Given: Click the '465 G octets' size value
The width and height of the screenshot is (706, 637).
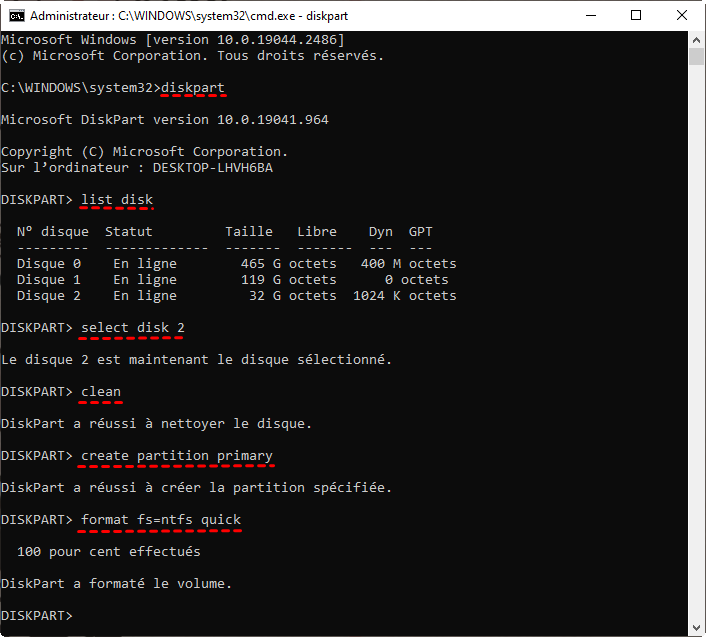Looking at the screenshot, I should [288, 263].
